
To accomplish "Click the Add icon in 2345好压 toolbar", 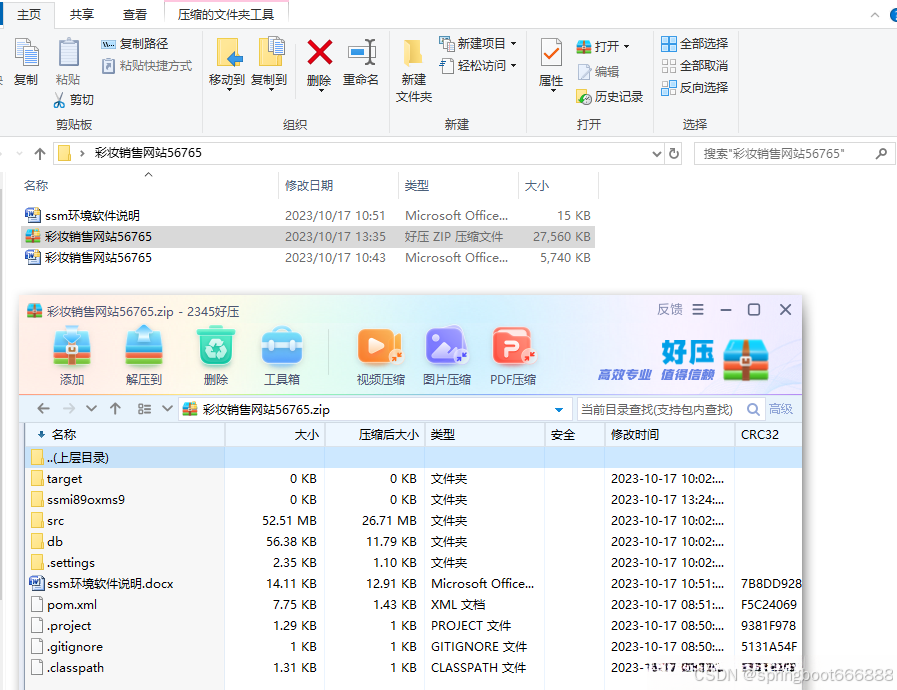I will click(x=72, y=346).
